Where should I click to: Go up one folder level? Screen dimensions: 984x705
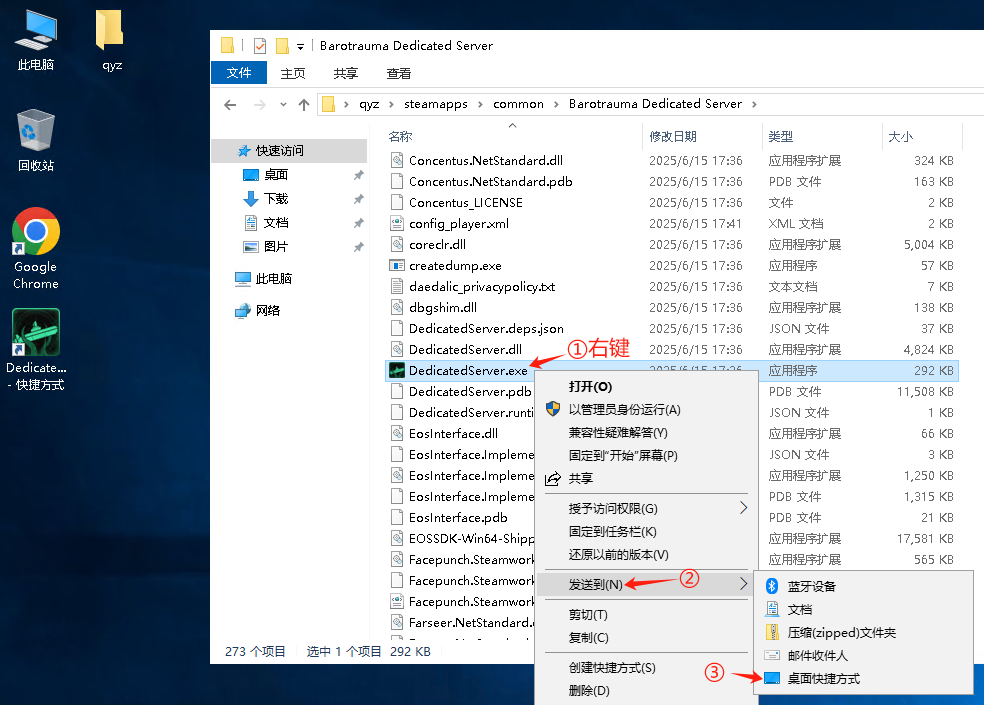pyautogui.click(x=304, y=105)
